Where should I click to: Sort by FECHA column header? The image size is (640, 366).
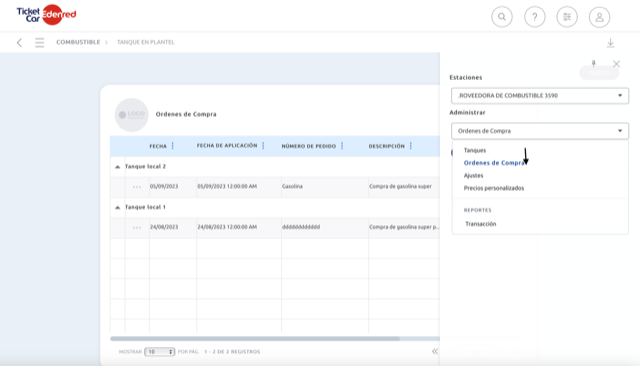(x=158, y=146)
